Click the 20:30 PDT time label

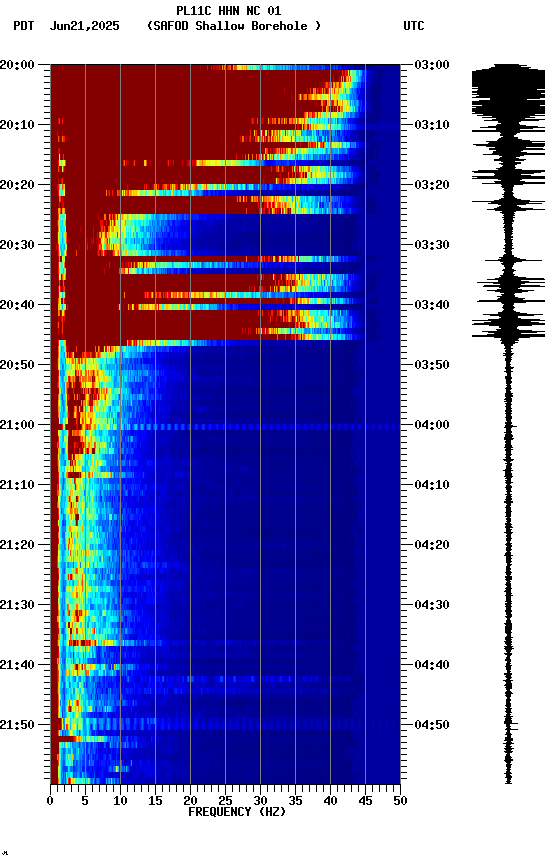pos(17,245)
